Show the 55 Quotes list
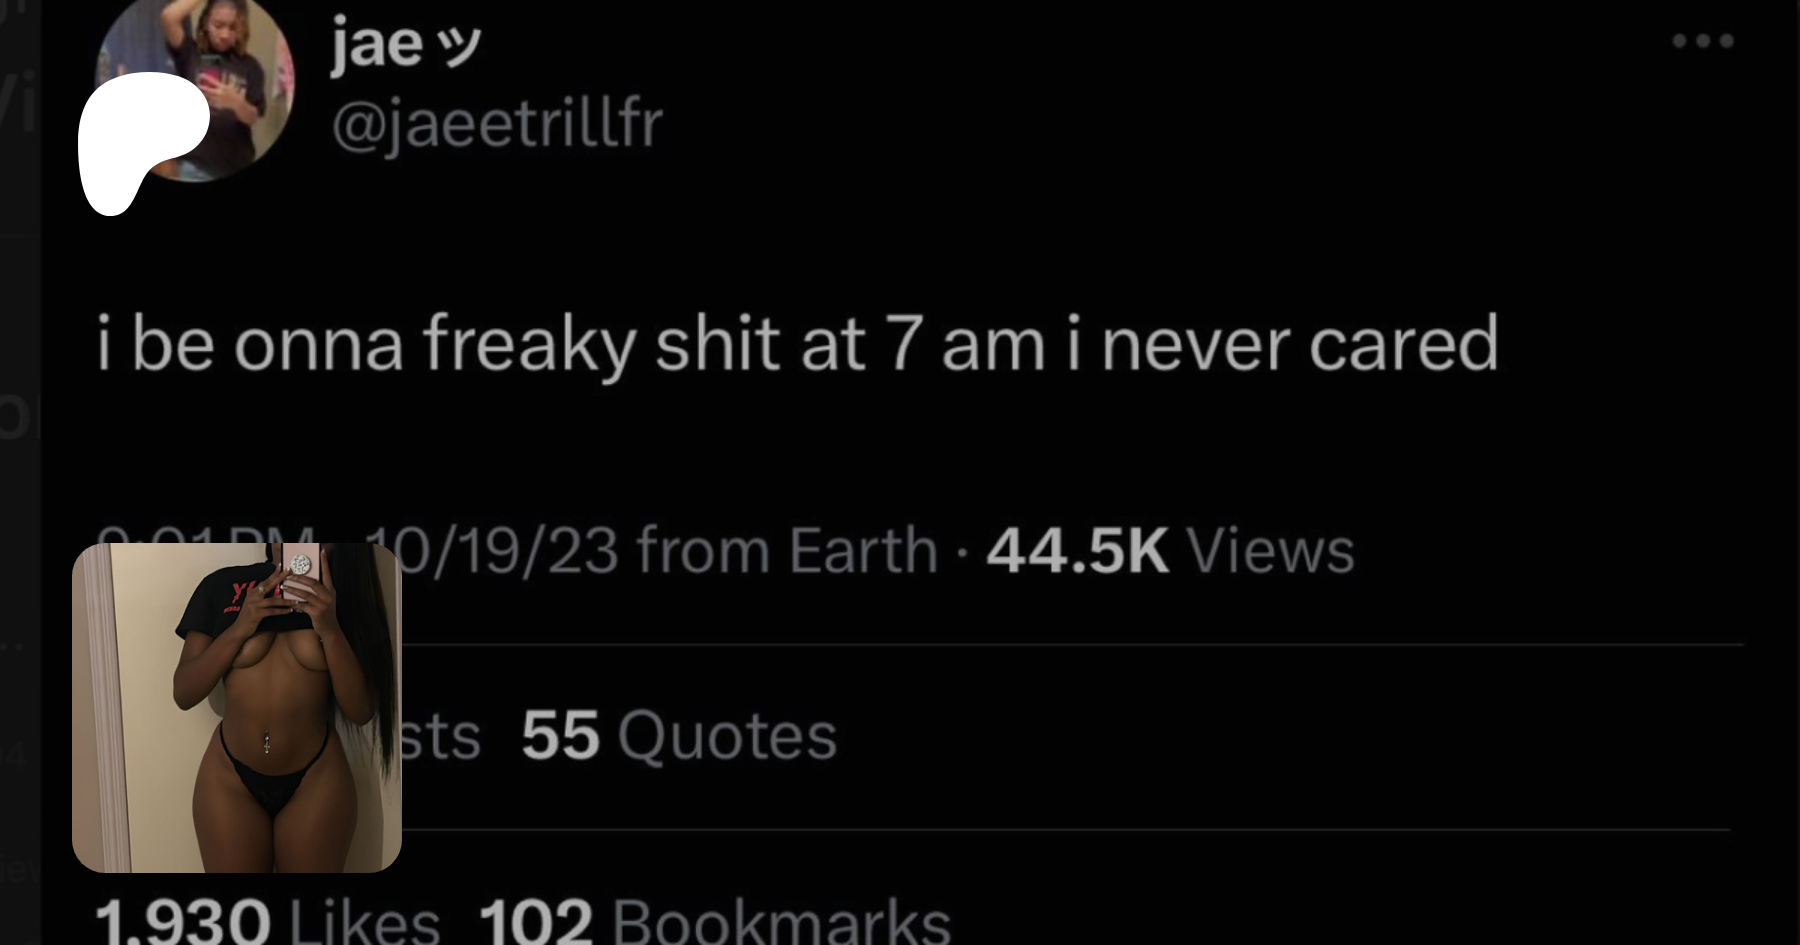The height and width of the screenshot is (945, 1800). tap(679, 735)
